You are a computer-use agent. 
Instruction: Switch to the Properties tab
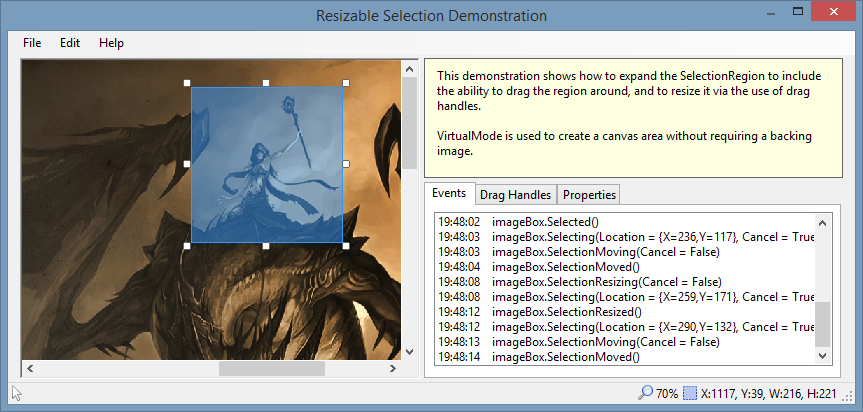point(589,195)
